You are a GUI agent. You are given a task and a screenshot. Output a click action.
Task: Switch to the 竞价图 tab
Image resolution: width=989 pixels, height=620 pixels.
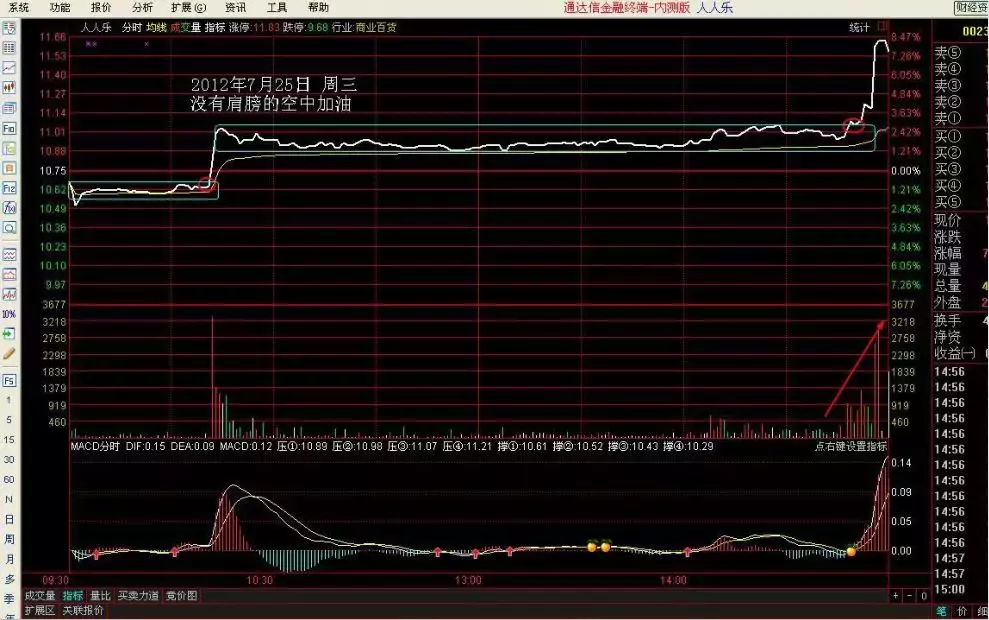182,595
